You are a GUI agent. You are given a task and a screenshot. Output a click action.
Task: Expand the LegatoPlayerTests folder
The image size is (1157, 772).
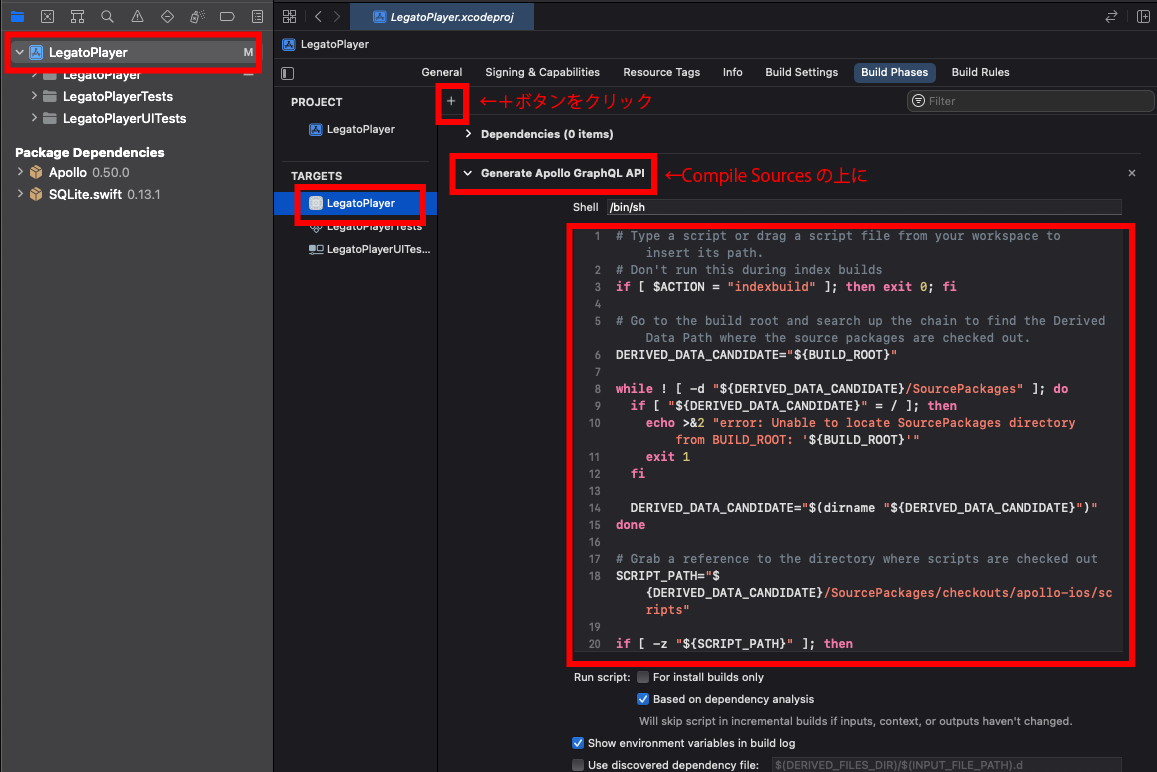coord(34,96)
